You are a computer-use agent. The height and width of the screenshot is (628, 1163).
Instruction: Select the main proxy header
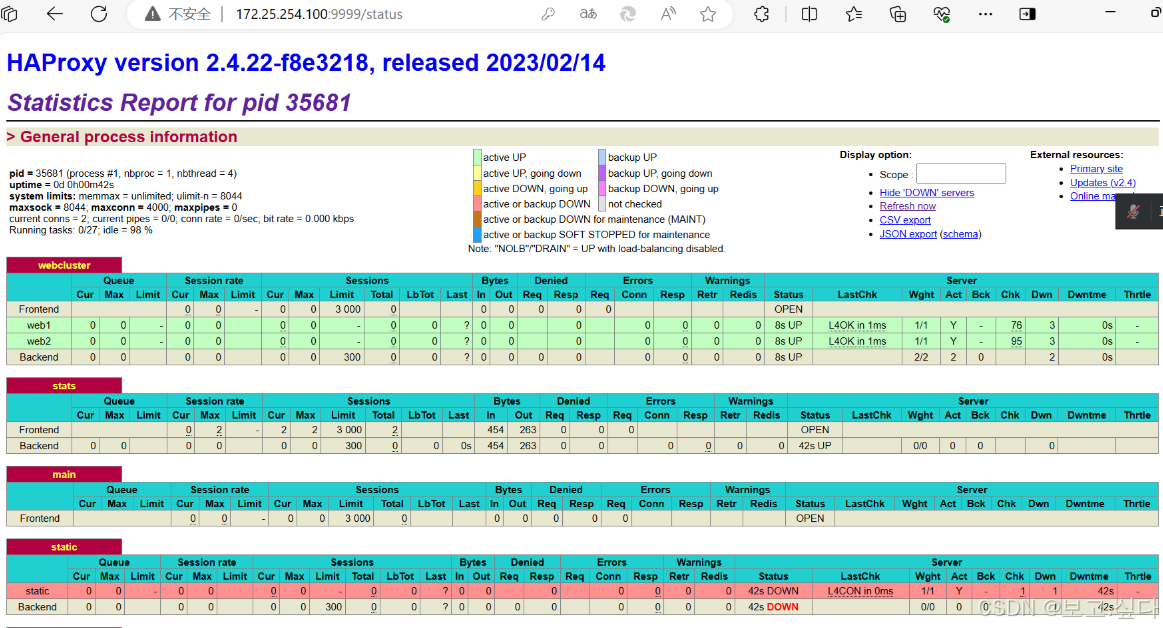(64, 475)
